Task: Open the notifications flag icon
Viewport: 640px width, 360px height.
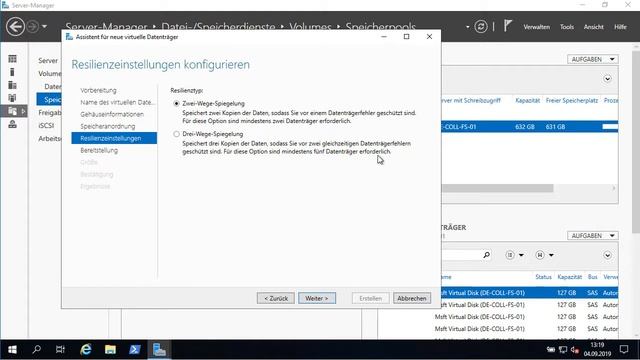Action: pyautogui.click(x=507, y=26)
